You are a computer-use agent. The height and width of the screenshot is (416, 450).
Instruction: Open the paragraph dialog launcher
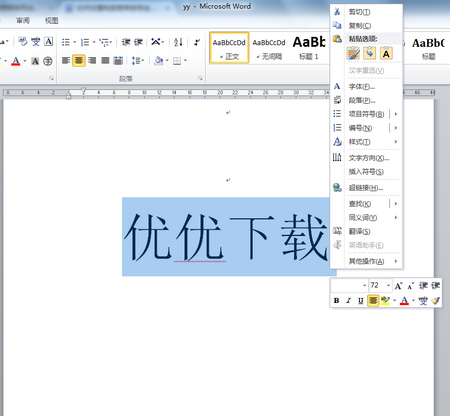[200, 78]
